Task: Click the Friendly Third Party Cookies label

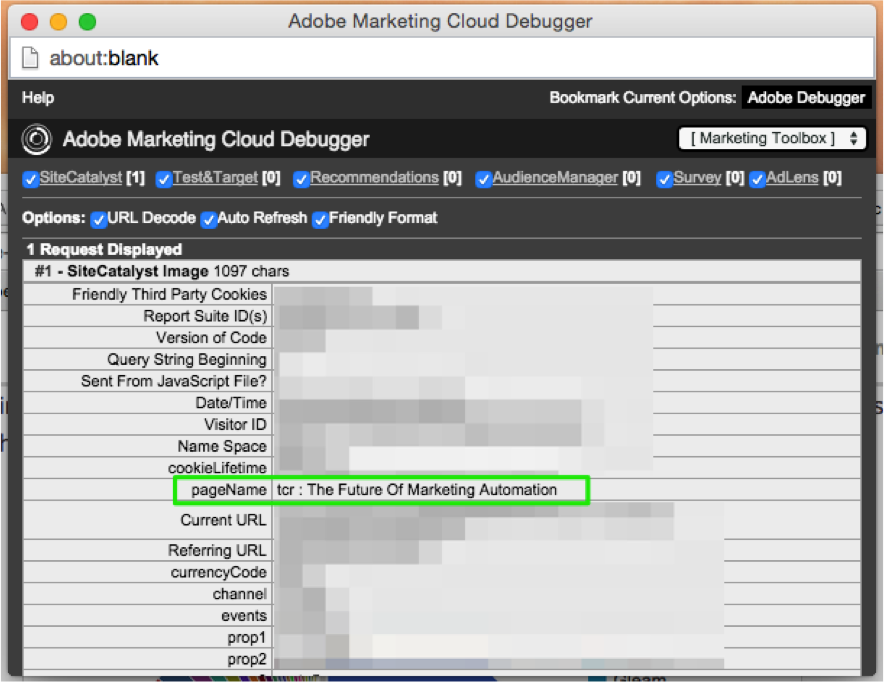Action: click(x=169, y=294)
